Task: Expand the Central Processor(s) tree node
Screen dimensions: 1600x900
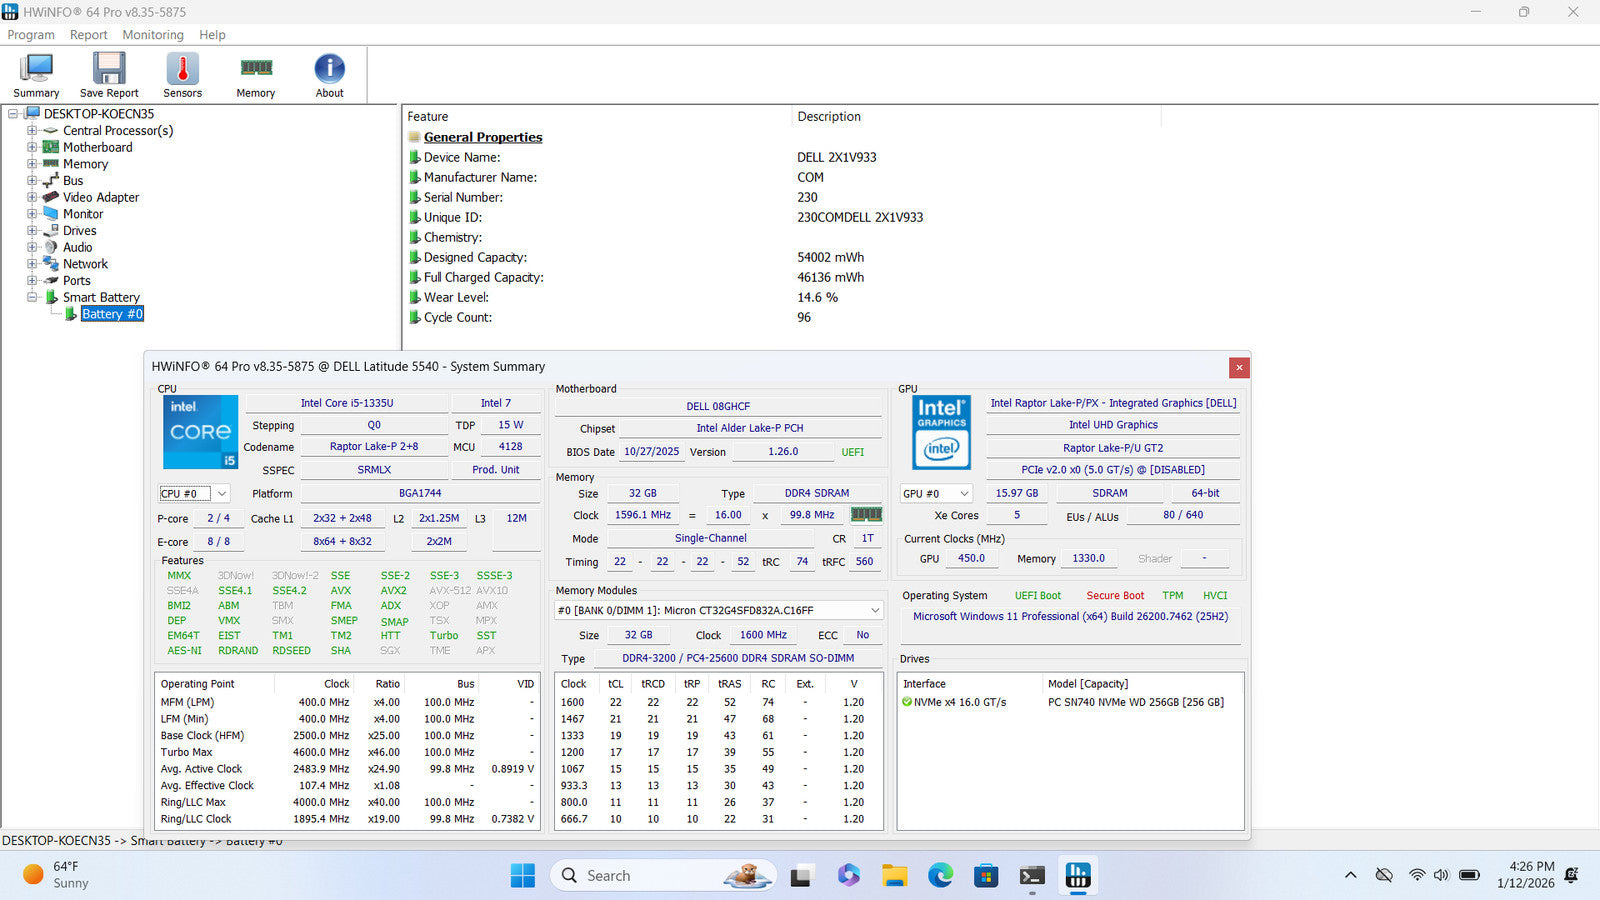Action: pos(32,131)
